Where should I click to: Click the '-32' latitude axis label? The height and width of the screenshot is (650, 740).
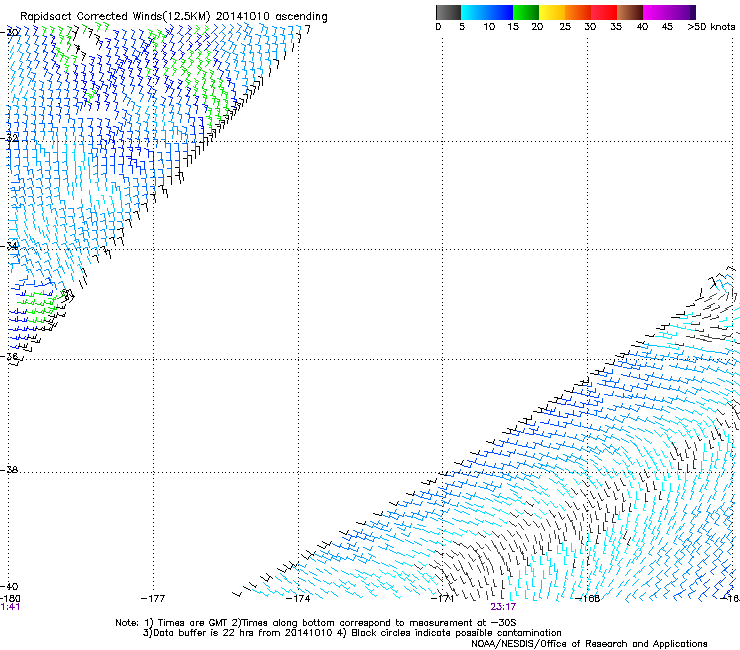[x=11, y=138]
